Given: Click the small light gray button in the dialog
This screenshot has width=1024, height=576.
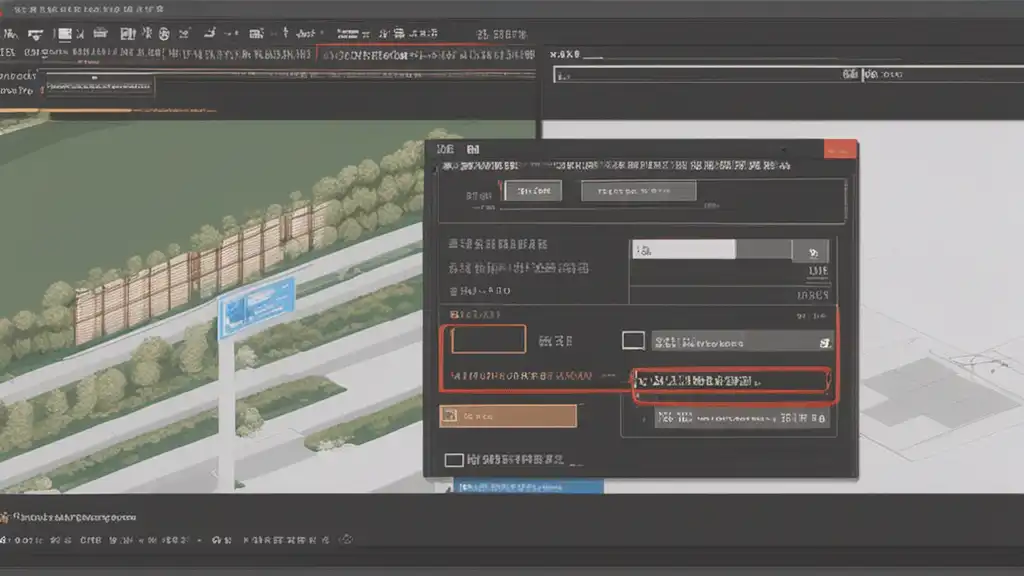Looking at the screenshot, I should point(533,191).
